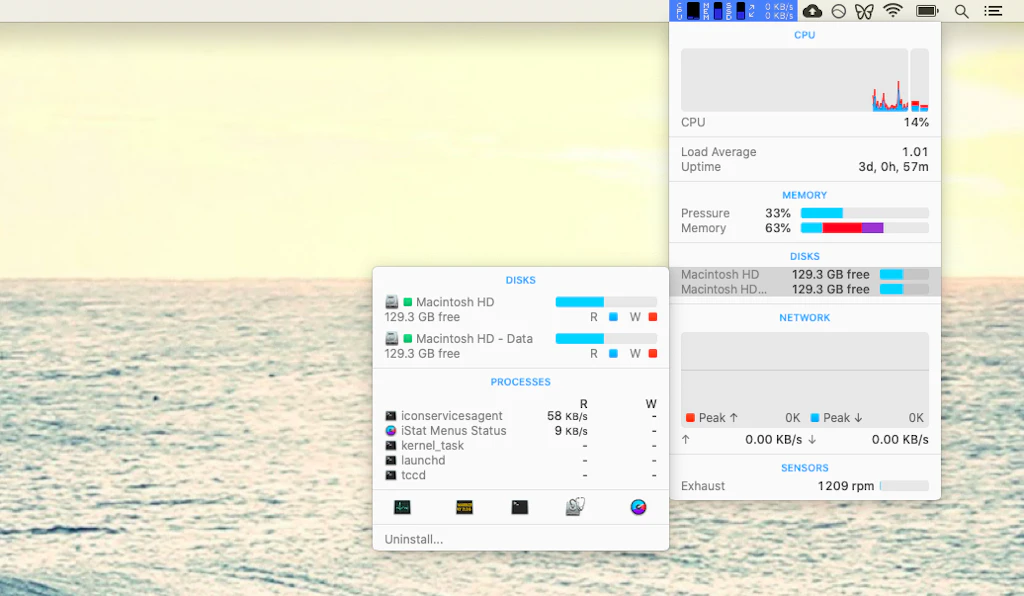Click the cloud upload menu bar icon
This screenshot has width=1024, height=596.
(x=812, y=11)
